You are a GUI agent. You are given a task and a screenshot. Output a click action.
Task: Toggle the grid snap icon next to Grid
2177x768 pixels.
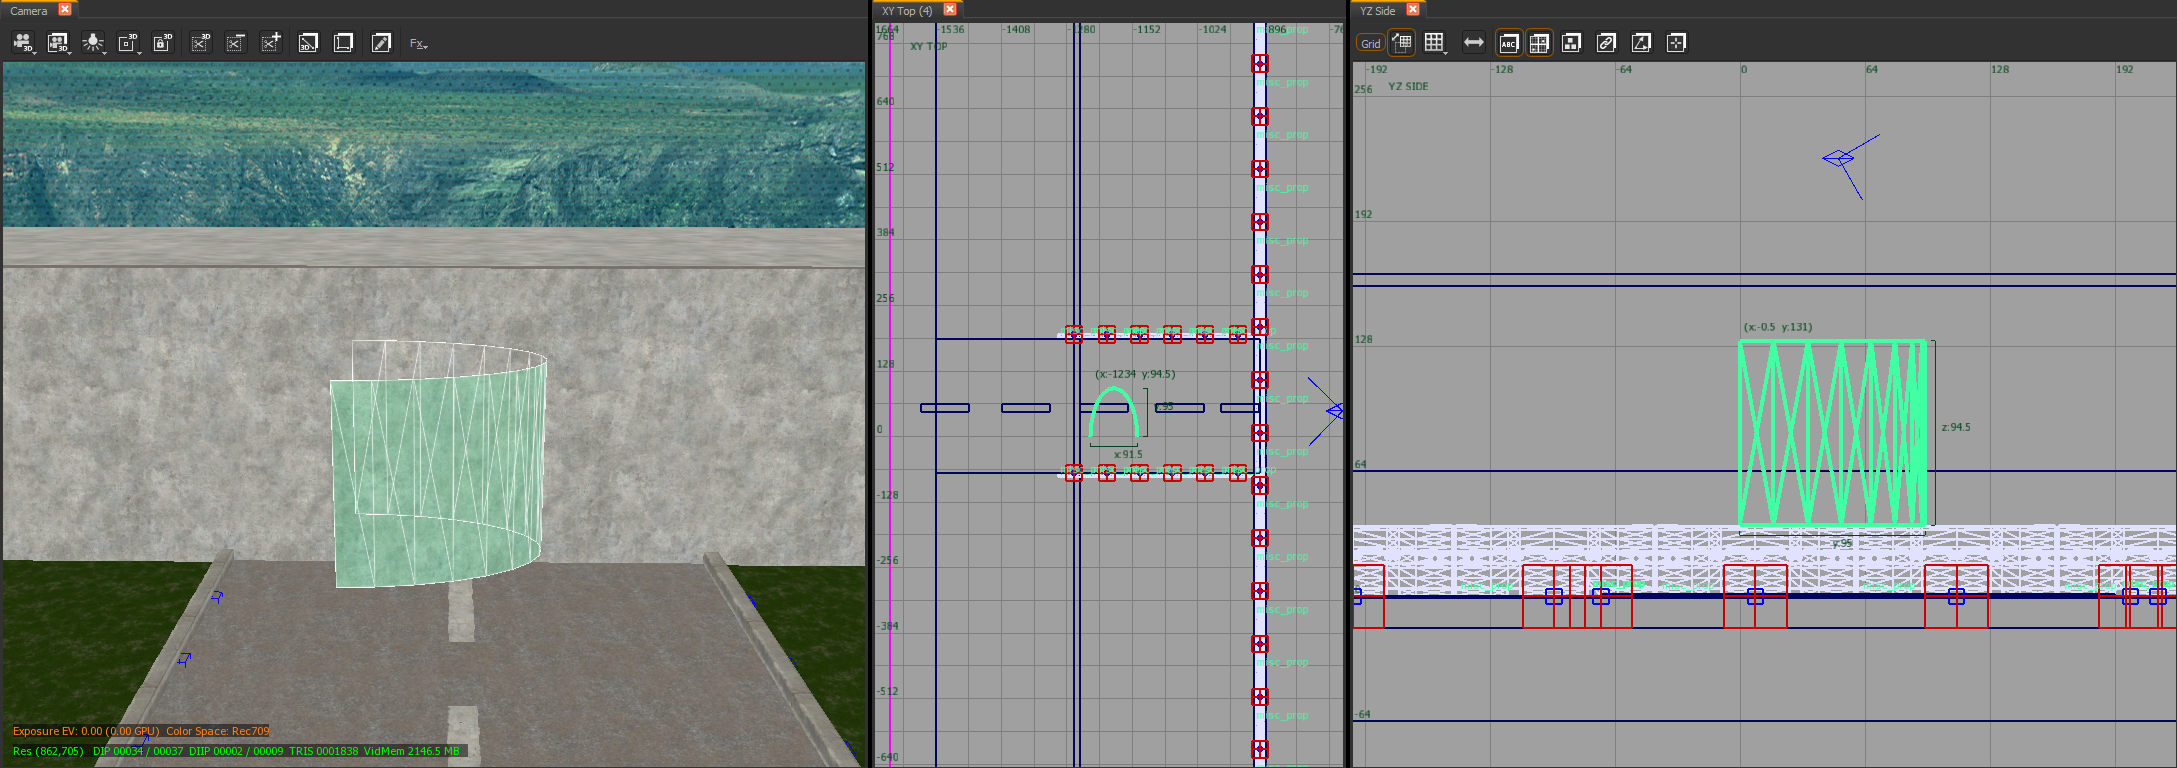(x=1402, y=43)
